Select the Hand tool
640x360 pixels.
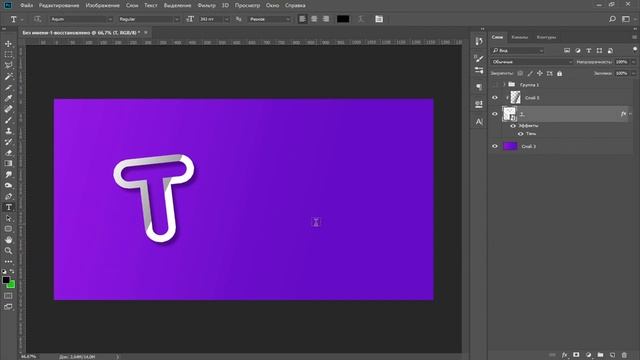[x=8, y=240]
